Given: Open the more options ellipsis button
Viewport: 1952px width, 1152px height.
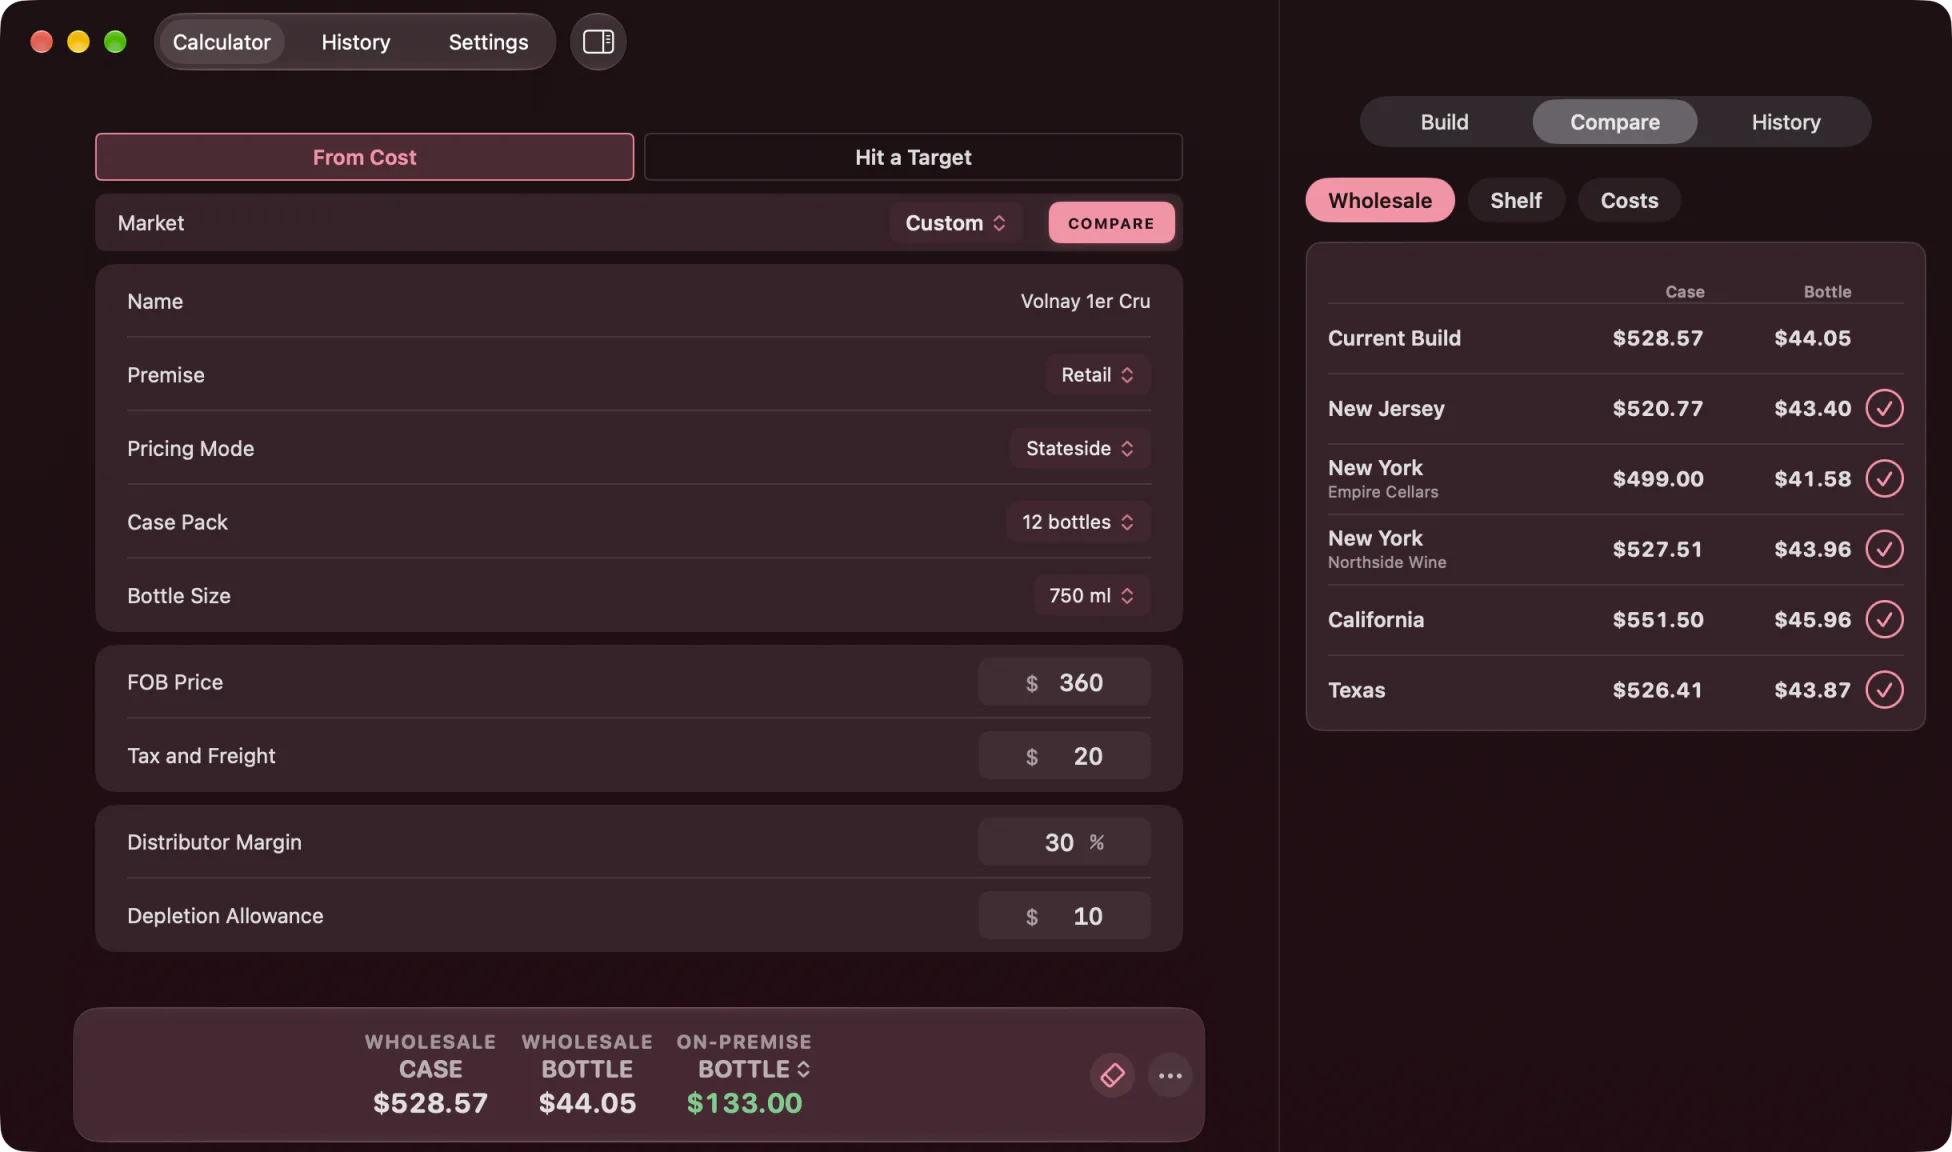Looking at the screenshot, I should (x=1170, y=1075).
